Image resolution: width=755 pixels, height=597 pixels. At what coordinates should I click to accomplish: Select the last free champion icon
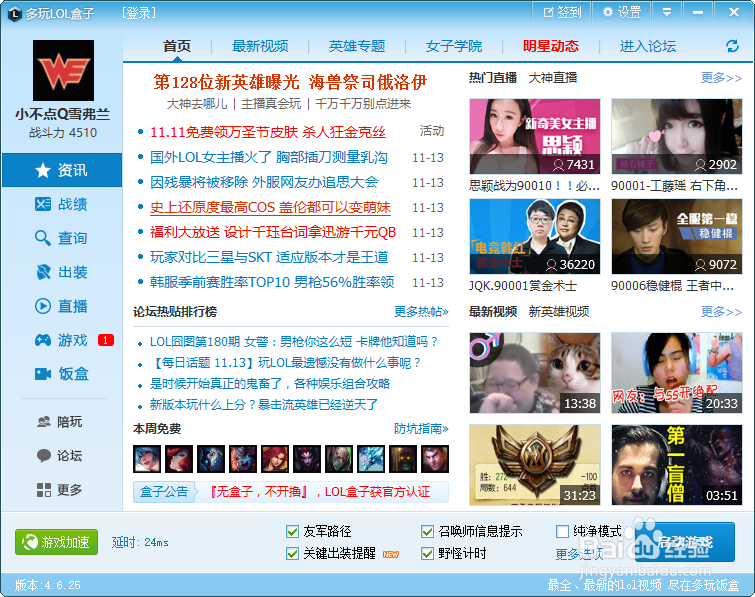coord(435,459)
